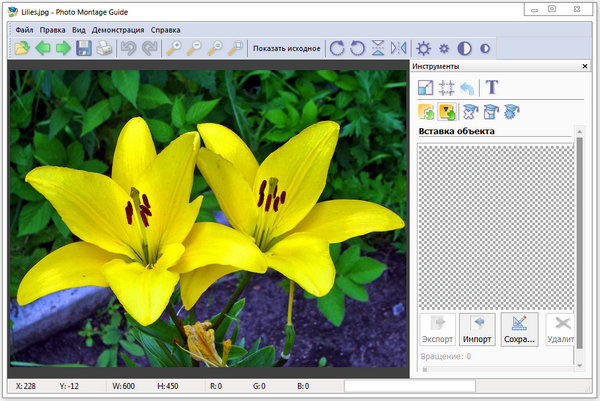Click the contrast half-circle icon

click(x=464, y=48)
